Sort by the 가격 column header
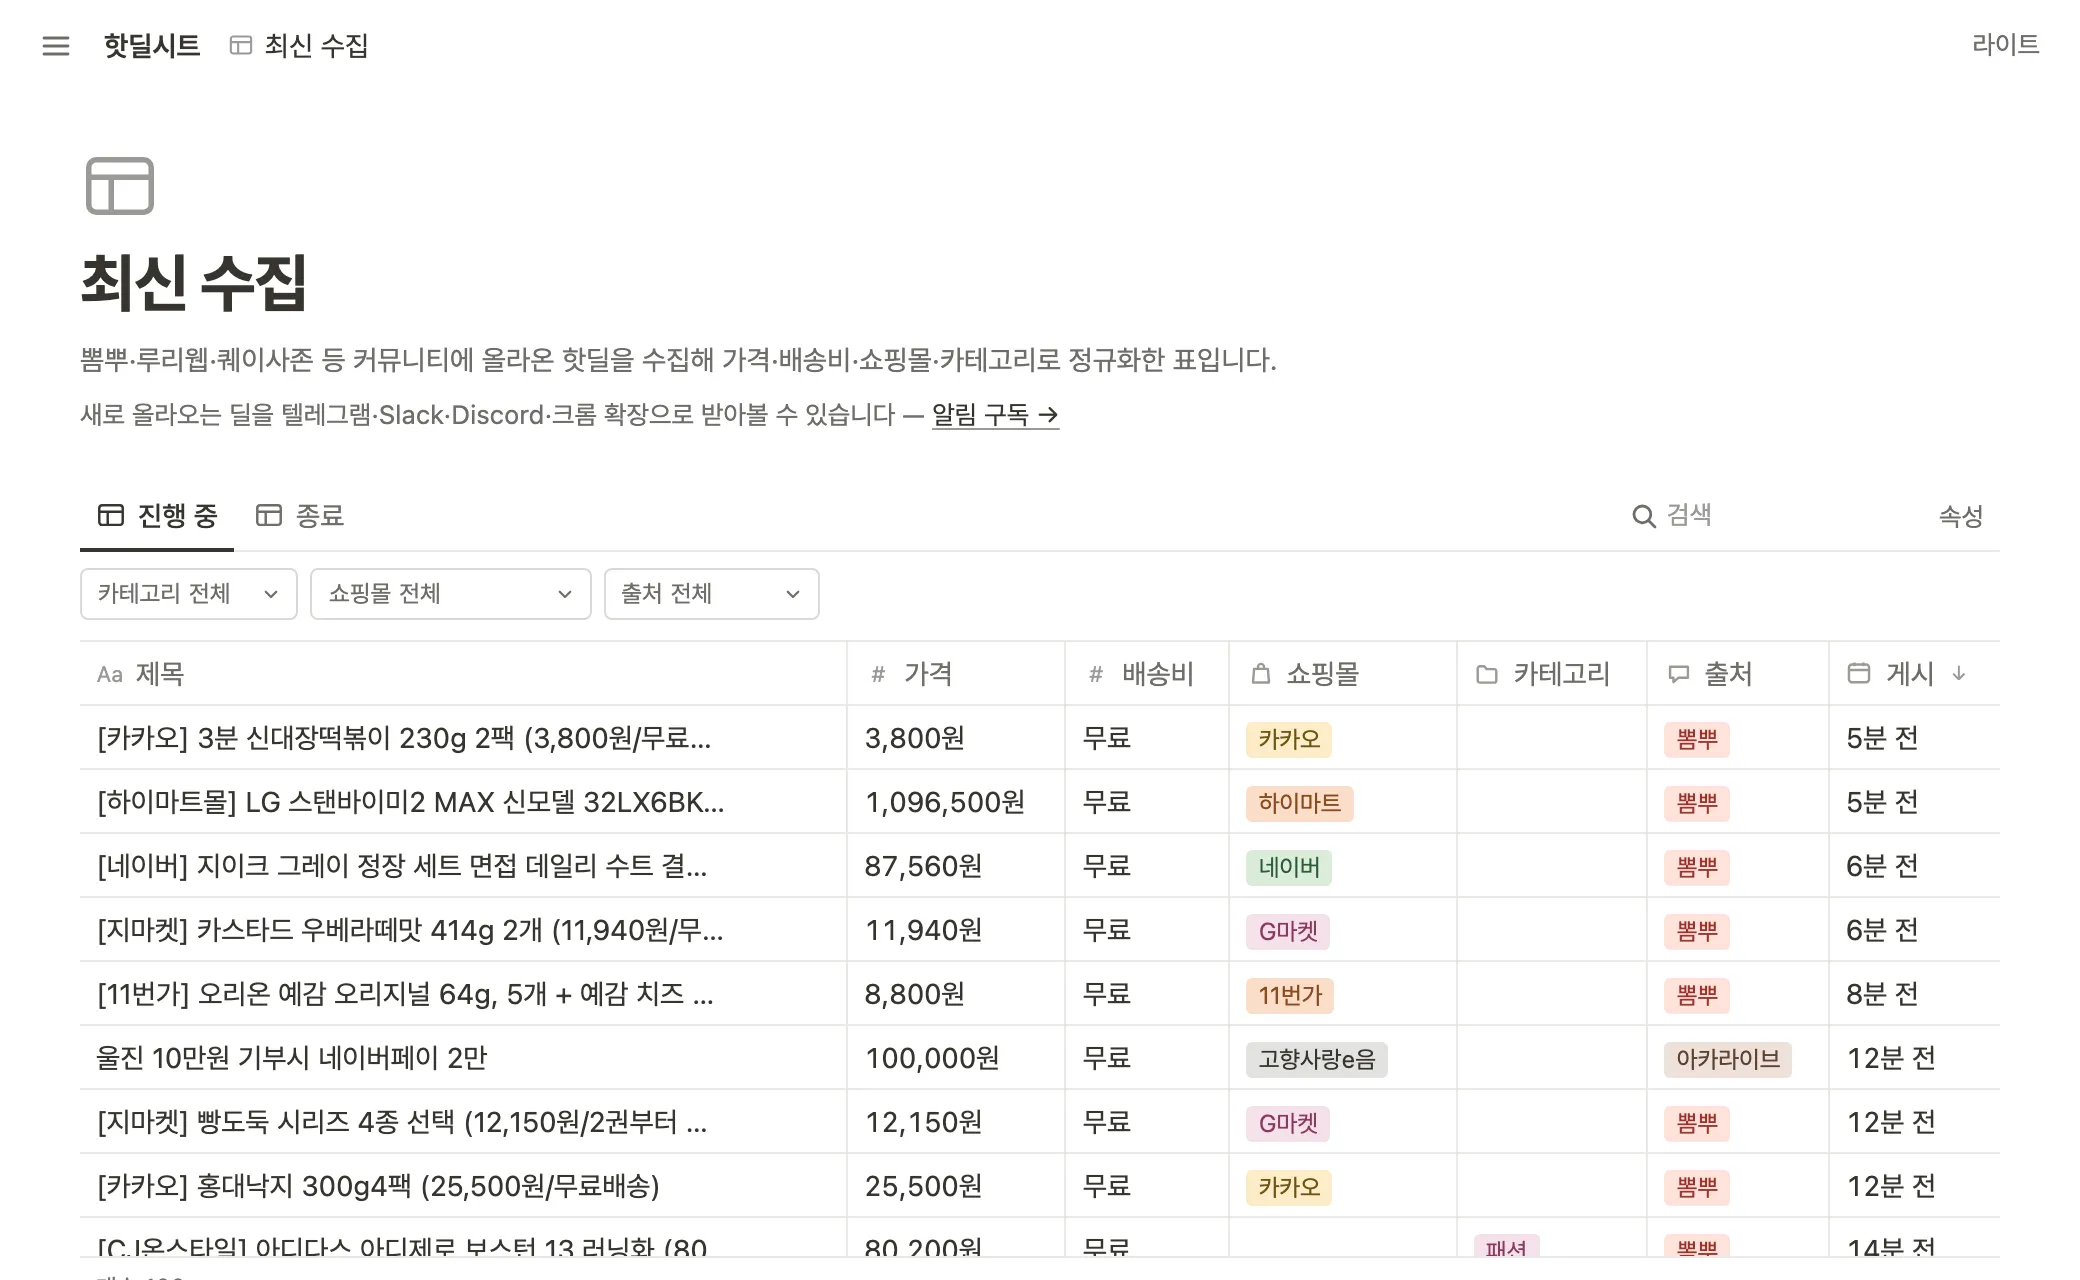 [956, 674]
